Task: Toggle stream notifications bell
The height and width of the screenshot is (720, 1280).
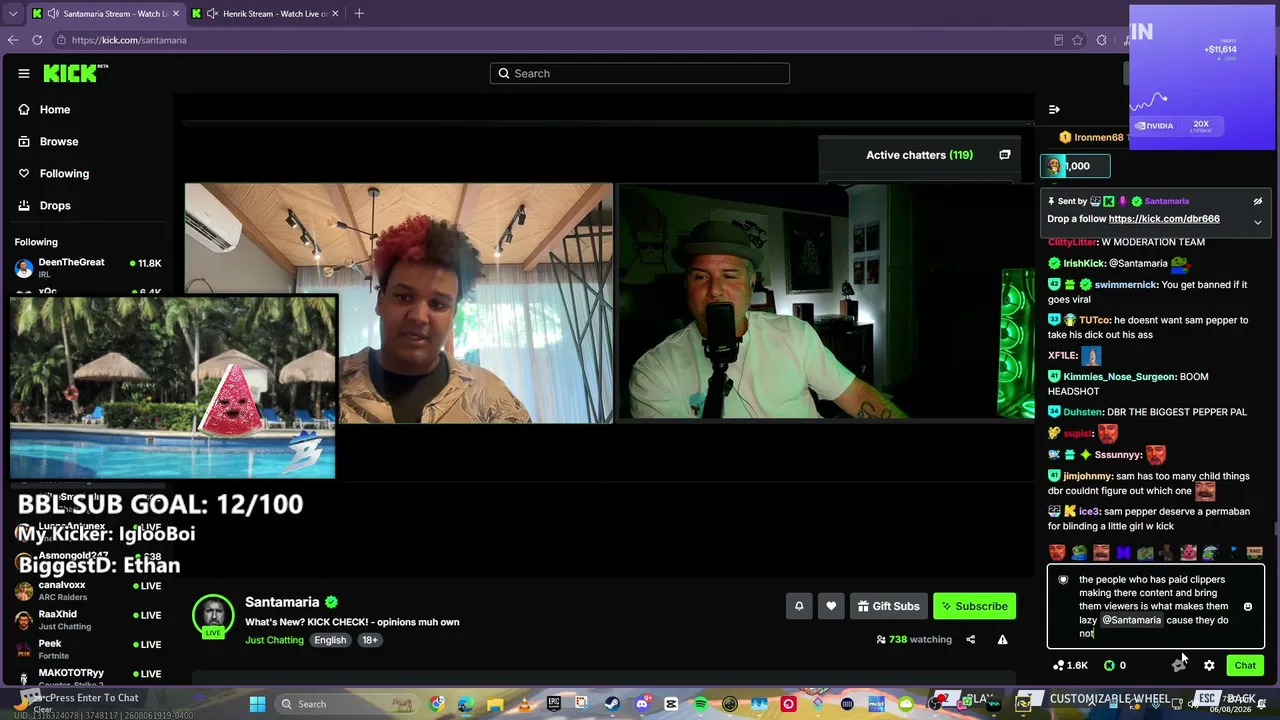Action: [799, 606]
